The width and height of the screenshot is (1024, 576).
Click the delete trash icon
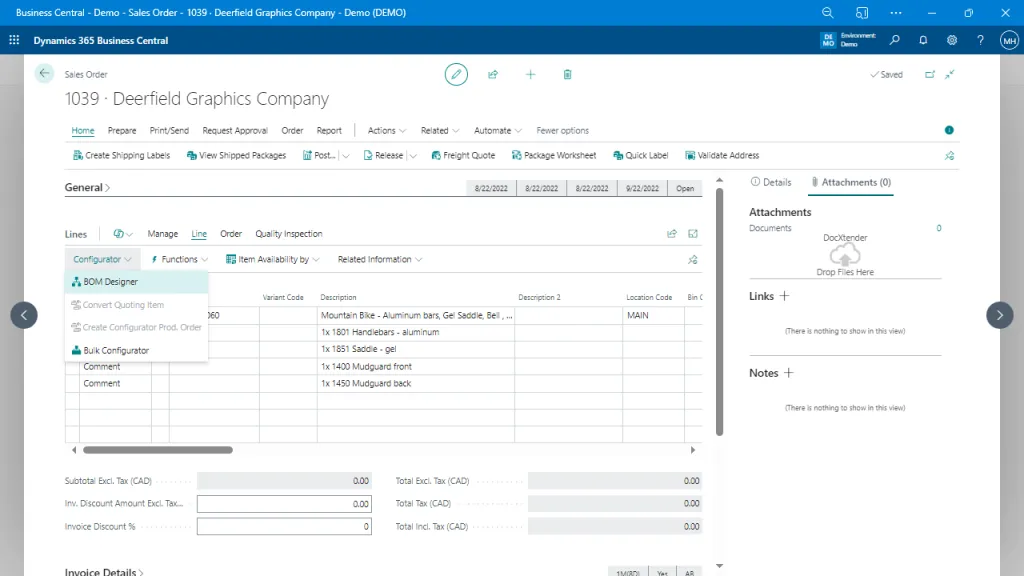(x=567, y=74)
